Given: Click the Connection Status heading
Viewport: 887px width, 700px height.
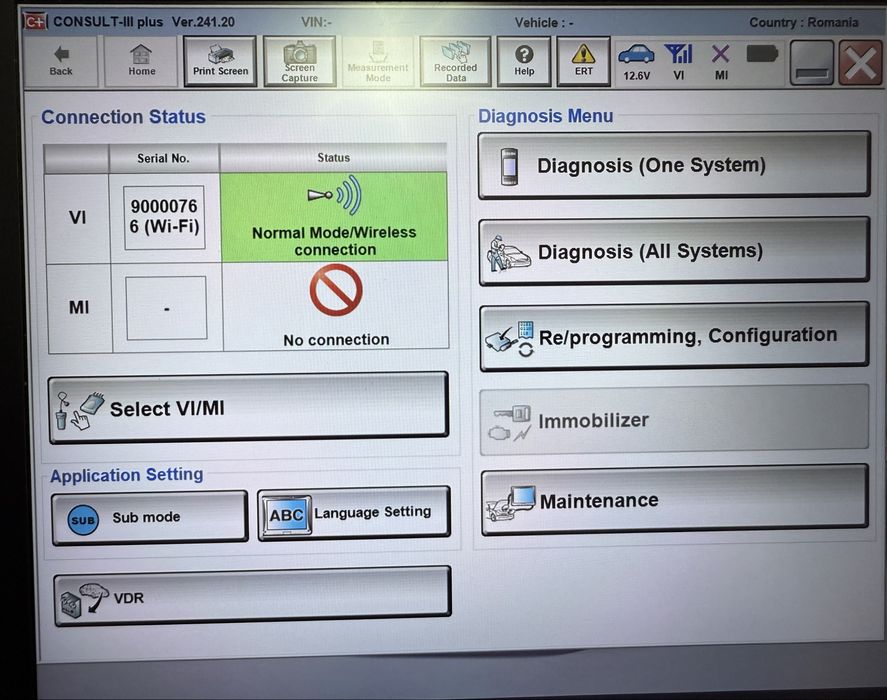Looking at the screenshot, I should 123,117.
